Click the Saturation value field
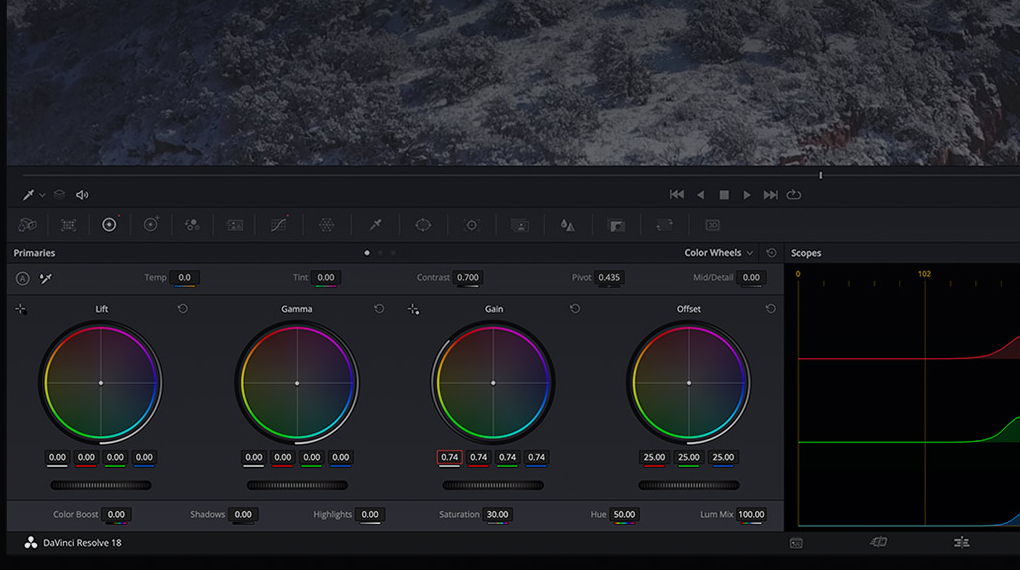This screenshot has width=1020, height=570. point(496,515)
